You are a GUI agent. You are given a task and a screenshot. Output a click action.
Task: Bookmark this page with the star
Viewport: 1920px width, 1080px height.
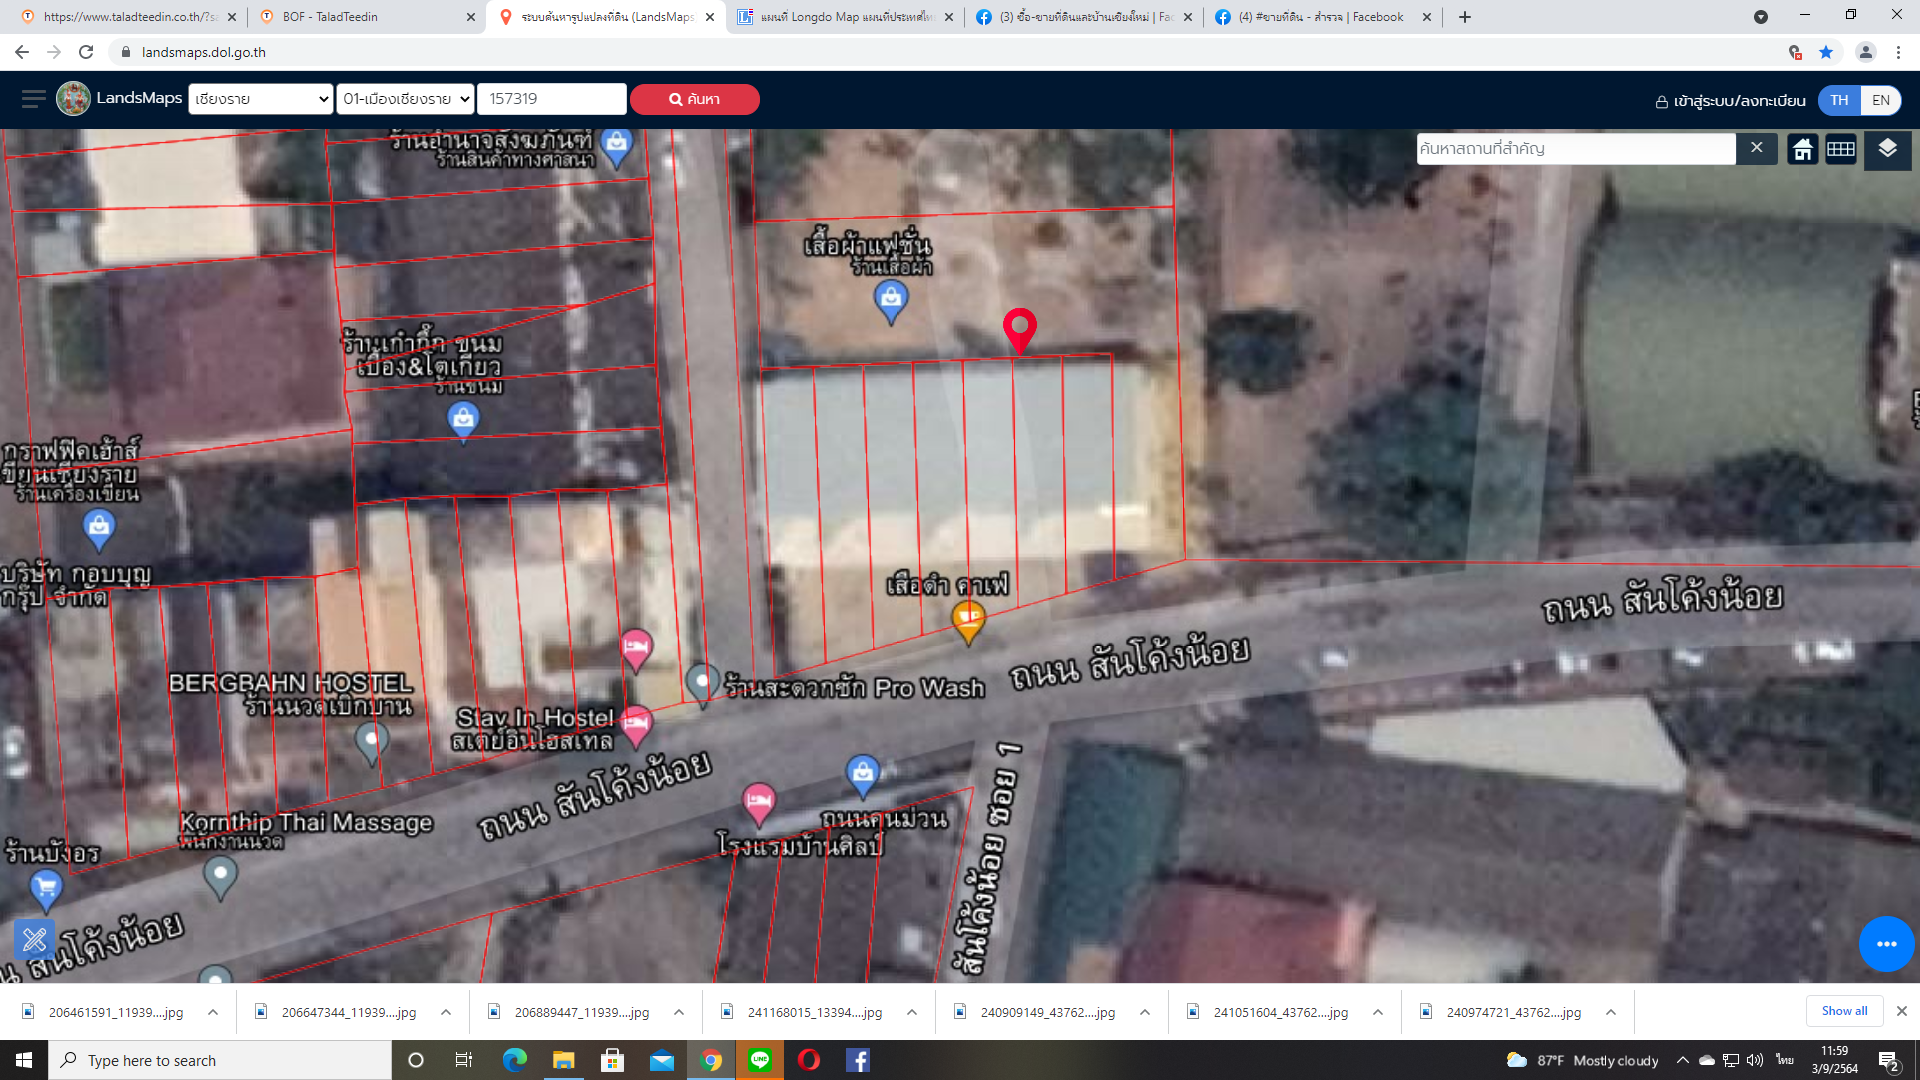pos(1826,52)
